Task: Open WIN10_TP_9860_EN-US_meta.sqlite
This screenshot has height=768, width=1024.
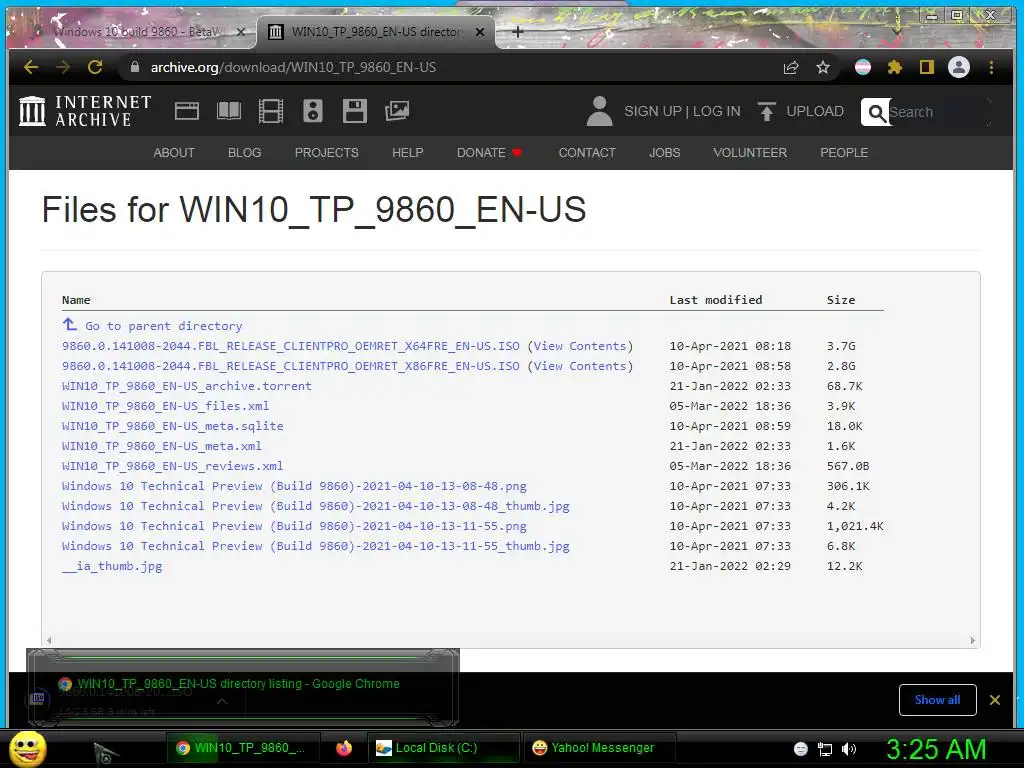Action: [172, 426]
